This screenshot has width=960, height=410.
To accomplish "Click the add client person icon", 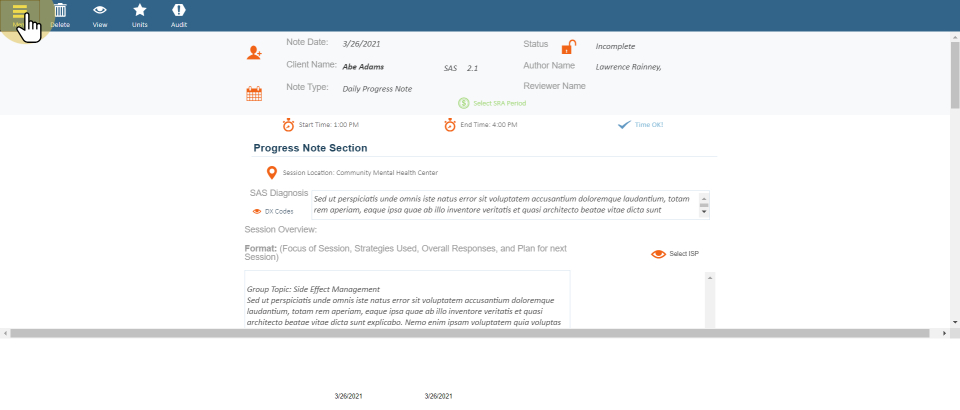I will pyautogui.click(x=254, y=53).
